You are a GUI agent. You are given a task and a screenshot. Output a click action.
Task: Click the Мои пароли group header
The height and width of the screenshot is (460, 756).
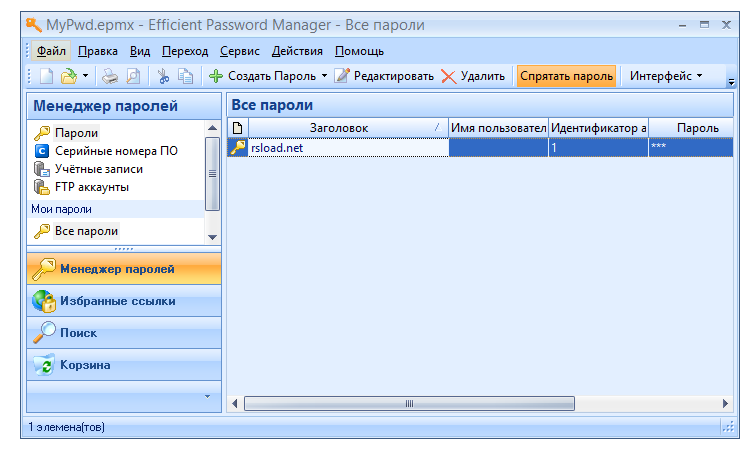pos(116,209)
